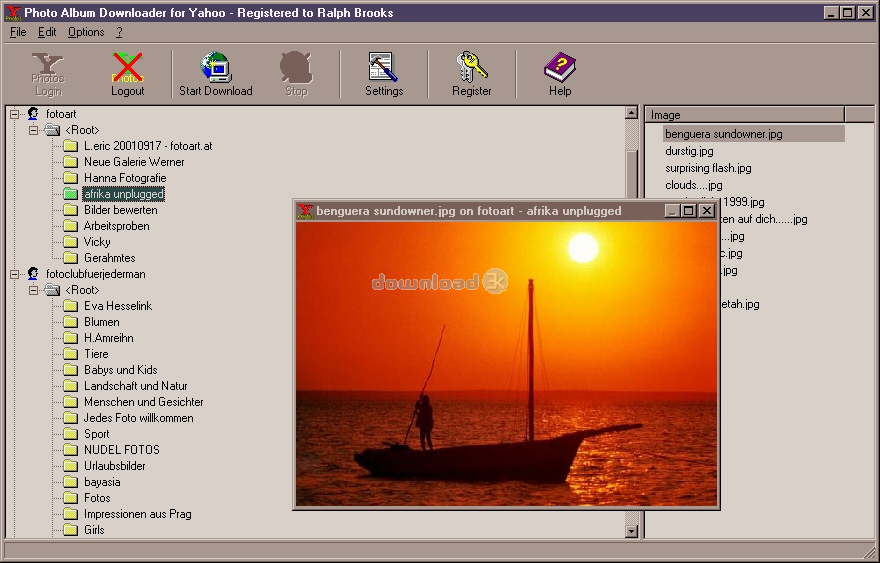Image resolution: width=880 pixels, height=563 pixels.
Task: Collapse the Root folder under fotoart
Action: (x=34, y=130)
